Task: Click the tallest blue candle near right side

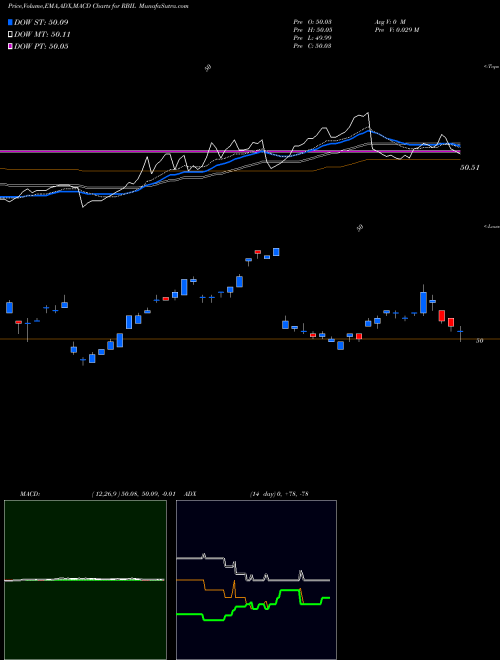Action: [423, 302]
